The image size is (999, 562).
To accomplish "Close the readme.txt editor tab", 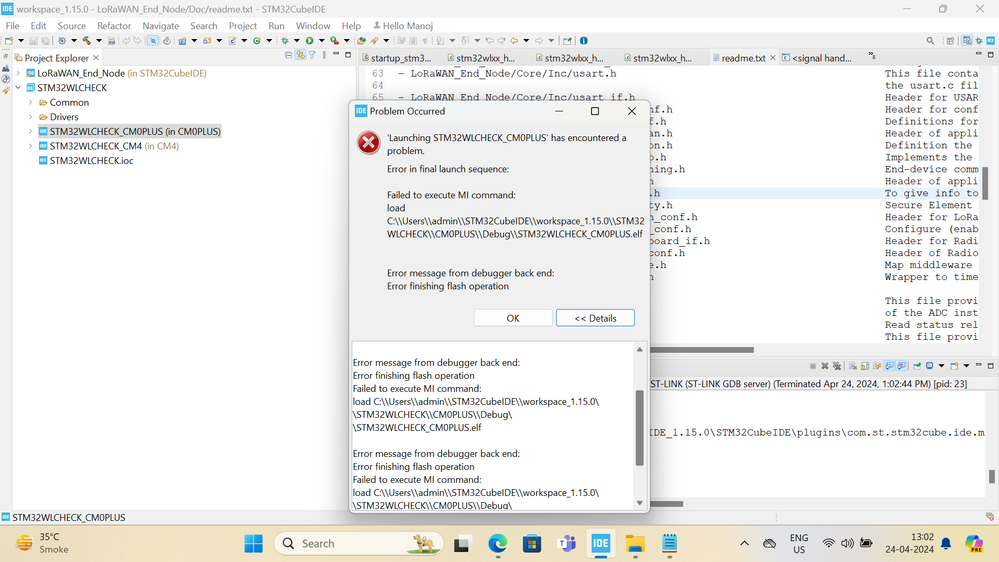I will tap(773, 57).
